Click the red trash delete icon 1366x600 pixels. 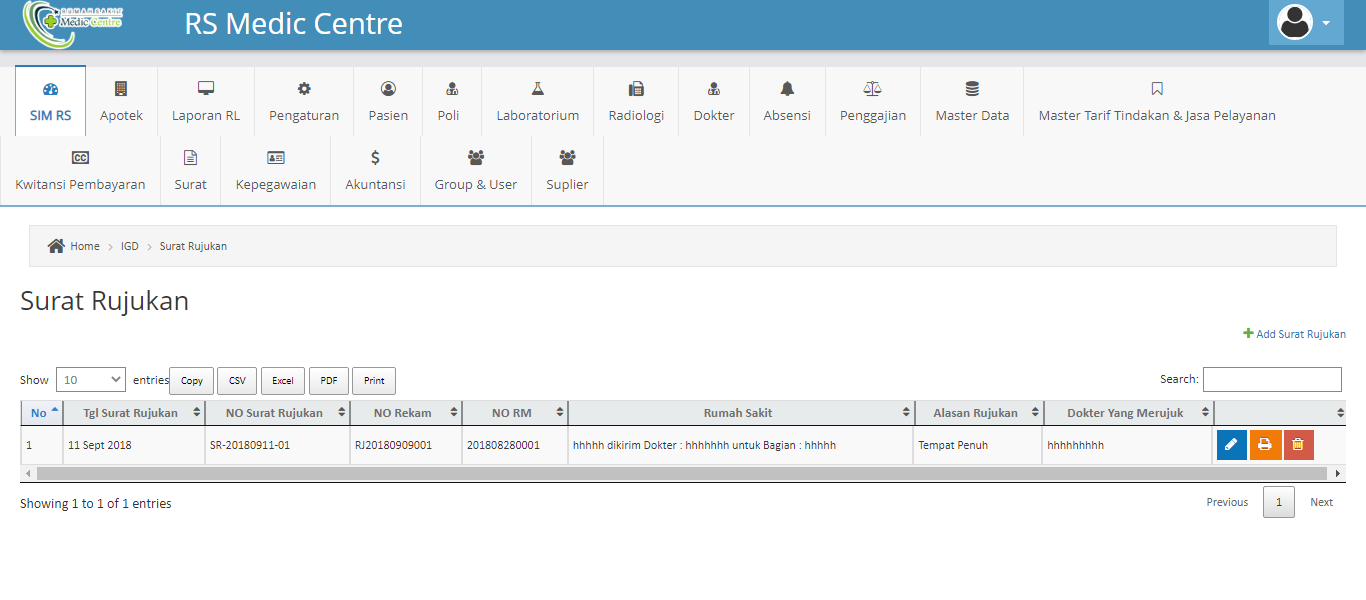pyautogui.click(x=1299, y=445)
